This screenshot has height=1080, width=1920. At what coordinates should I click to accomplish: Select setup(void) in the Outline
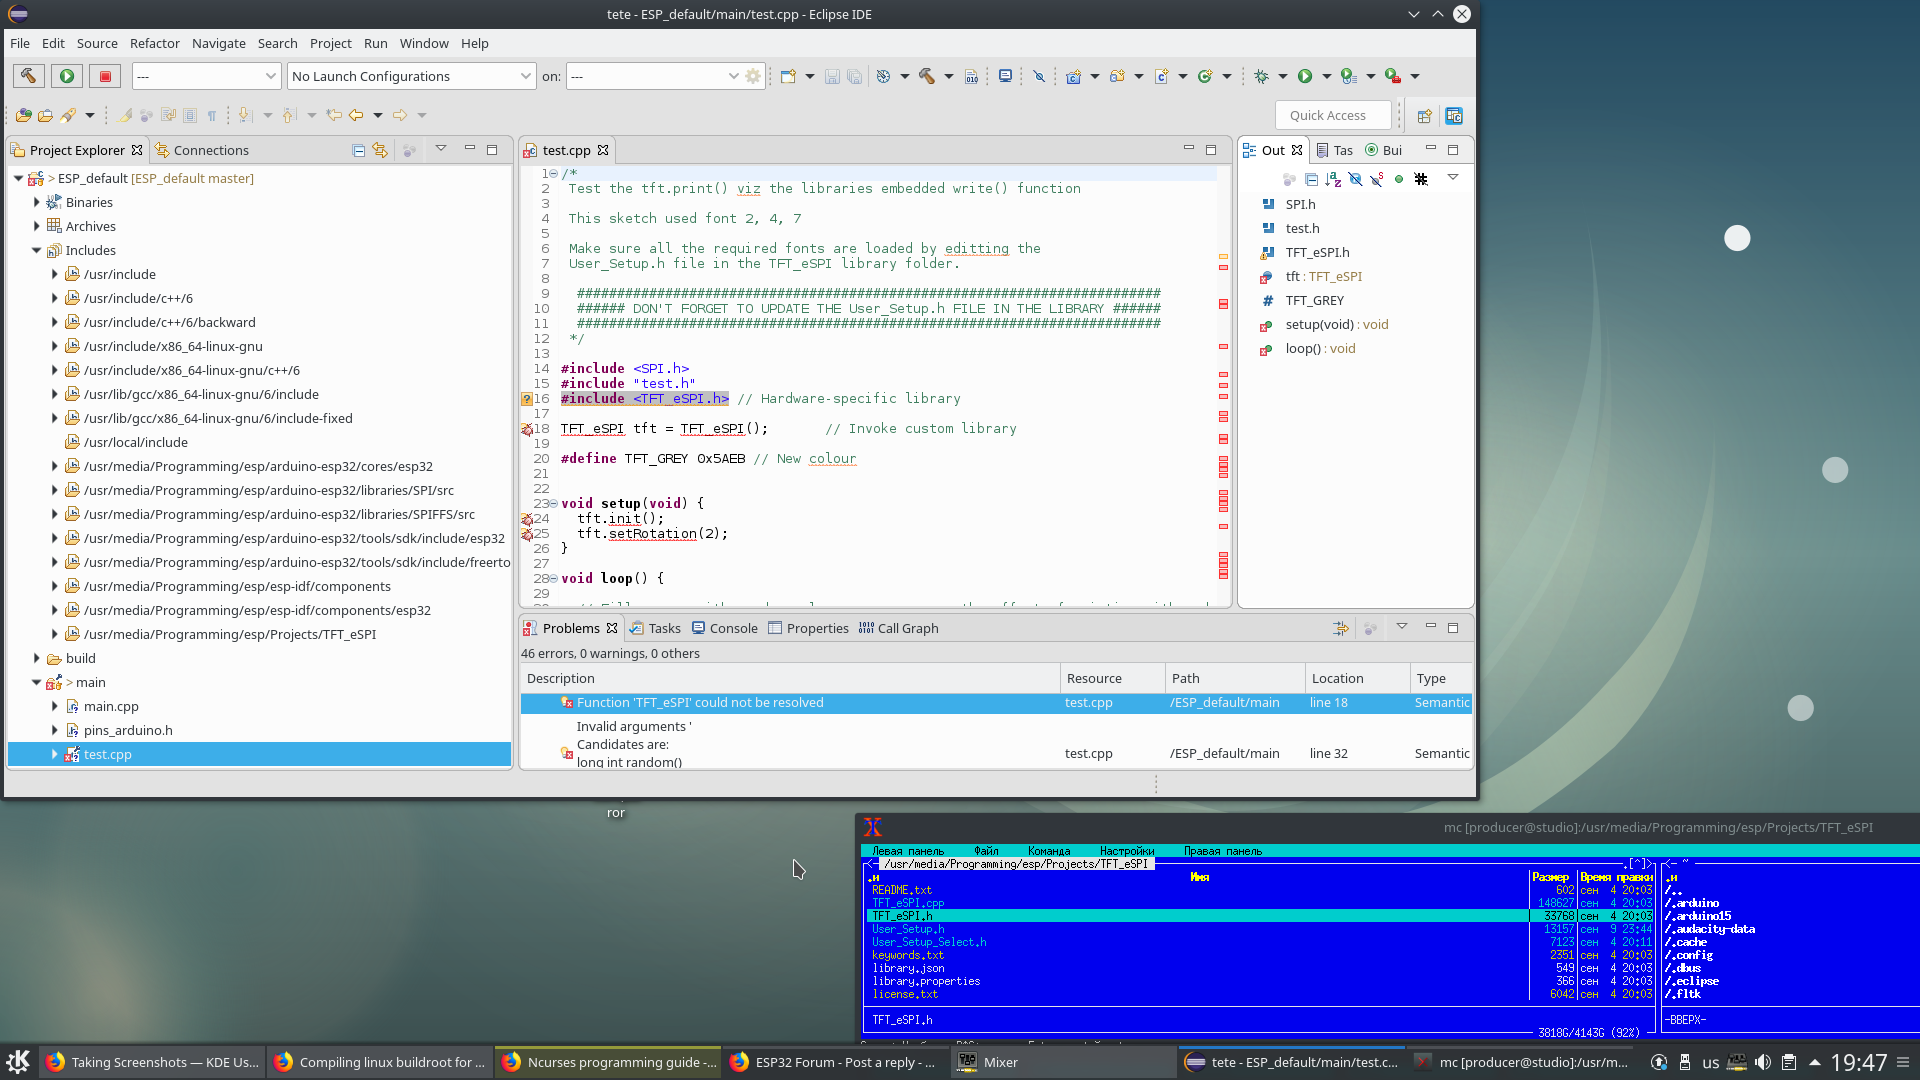[x=1336, y=325]
